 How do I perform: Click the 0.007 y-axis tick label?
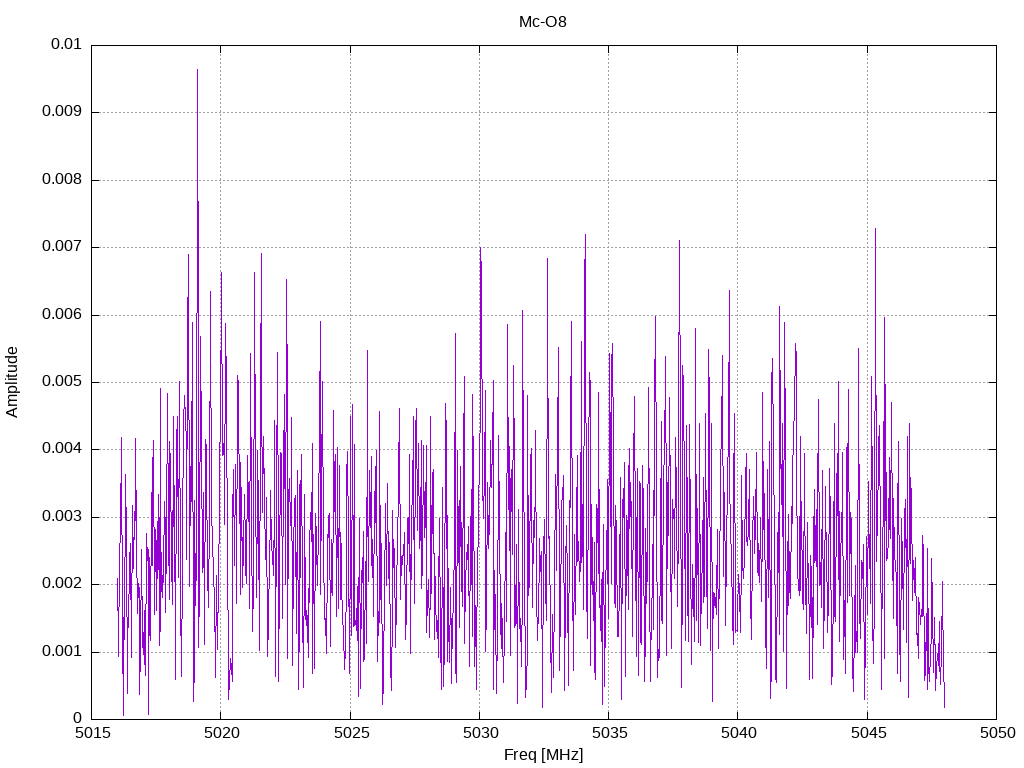[61, 247]
